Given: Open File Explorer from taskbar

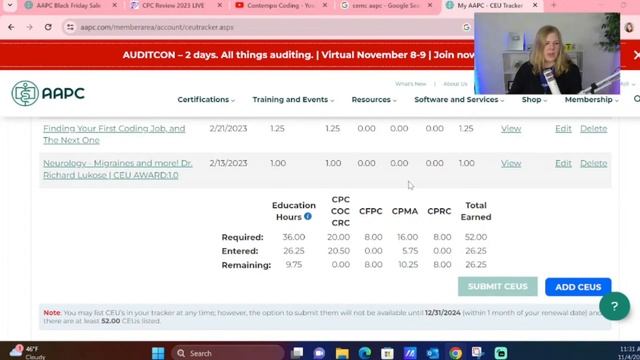Looking at the screenshot, I should (x=342, y=353).
